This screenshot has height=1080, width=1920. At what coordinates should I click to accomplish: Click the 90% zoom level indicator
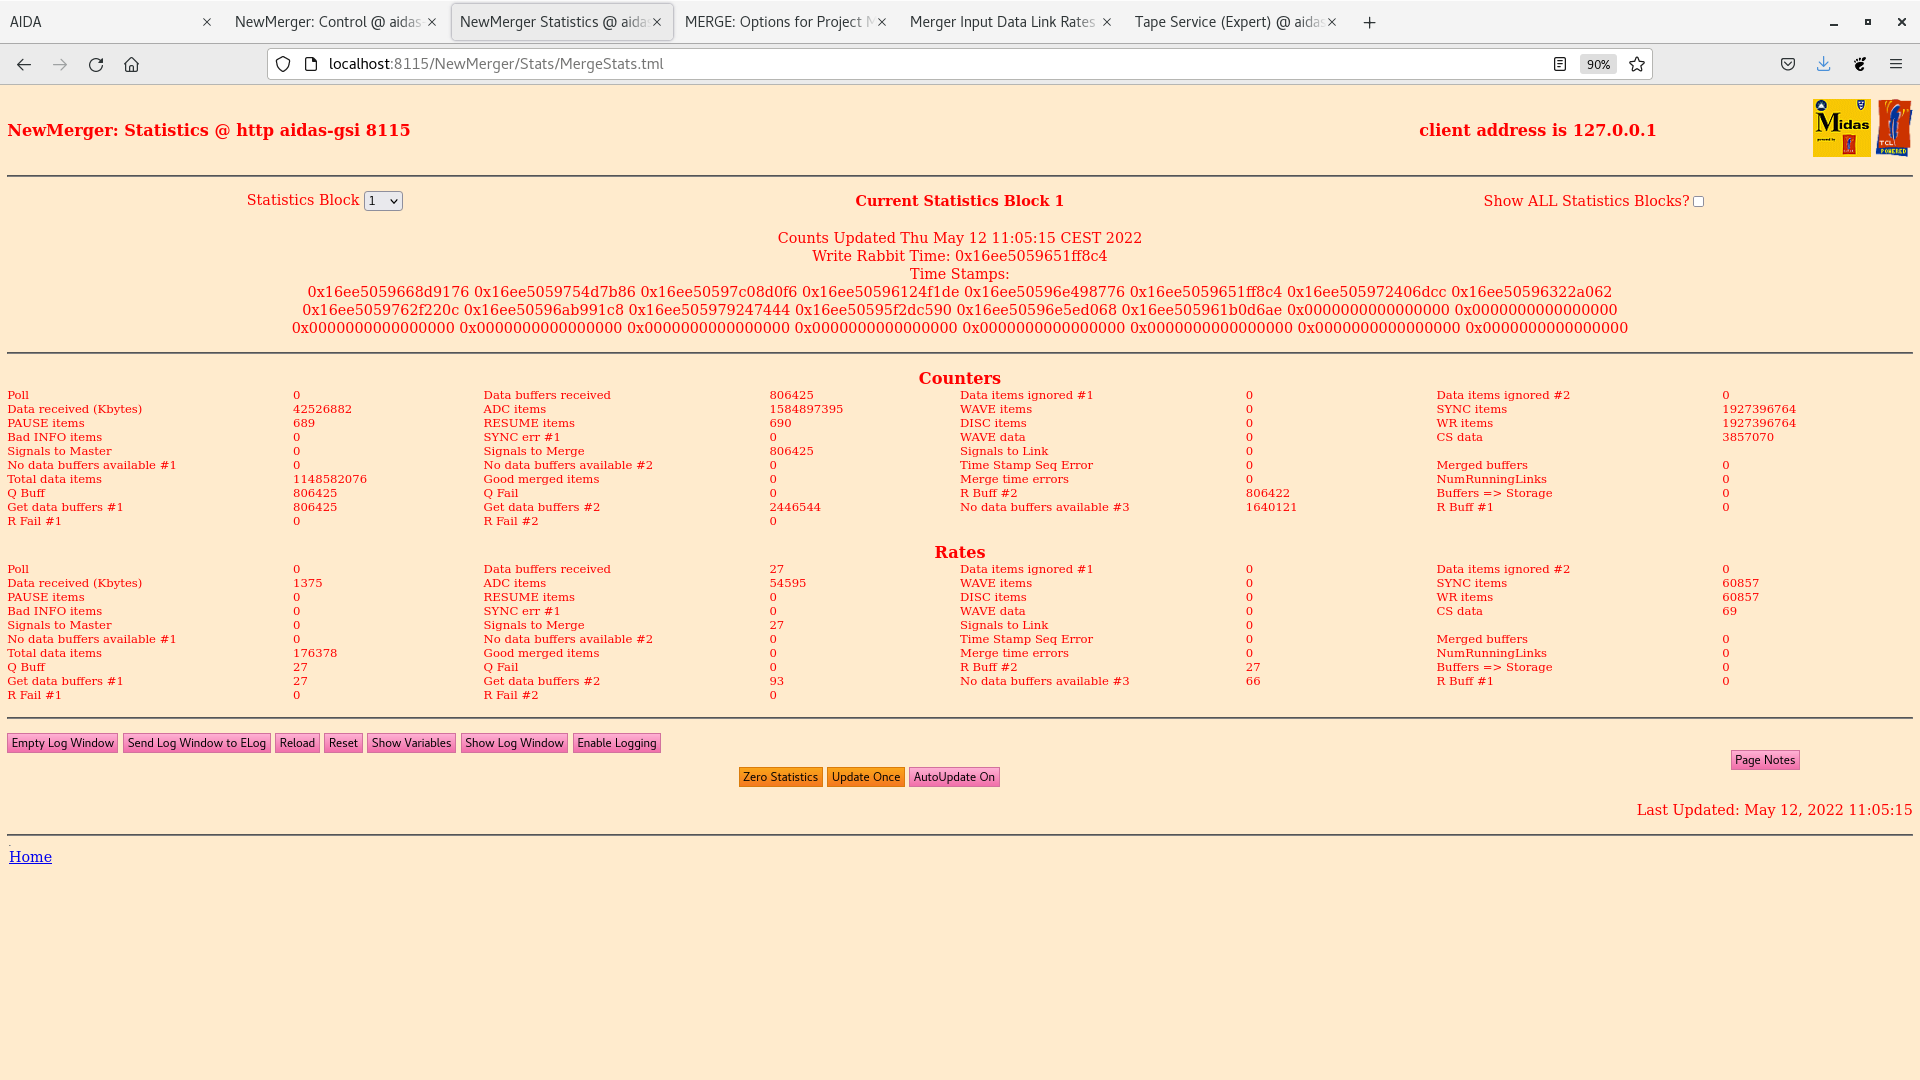click(1598, 64)
